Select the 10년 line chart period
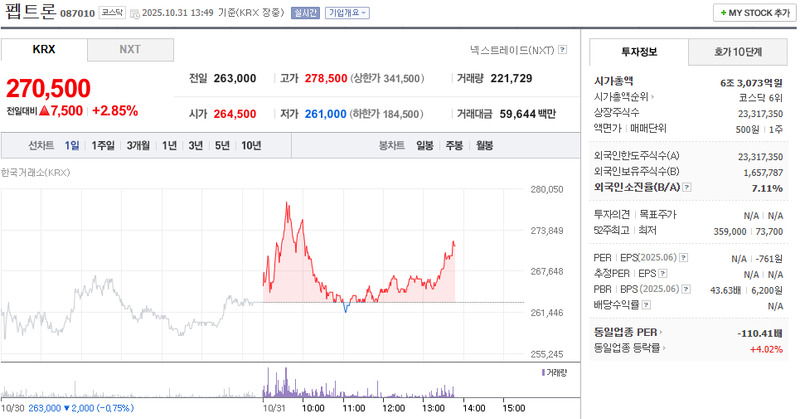Image resolution: width=800 pixels, height=419 pixels. pos(252,146)
